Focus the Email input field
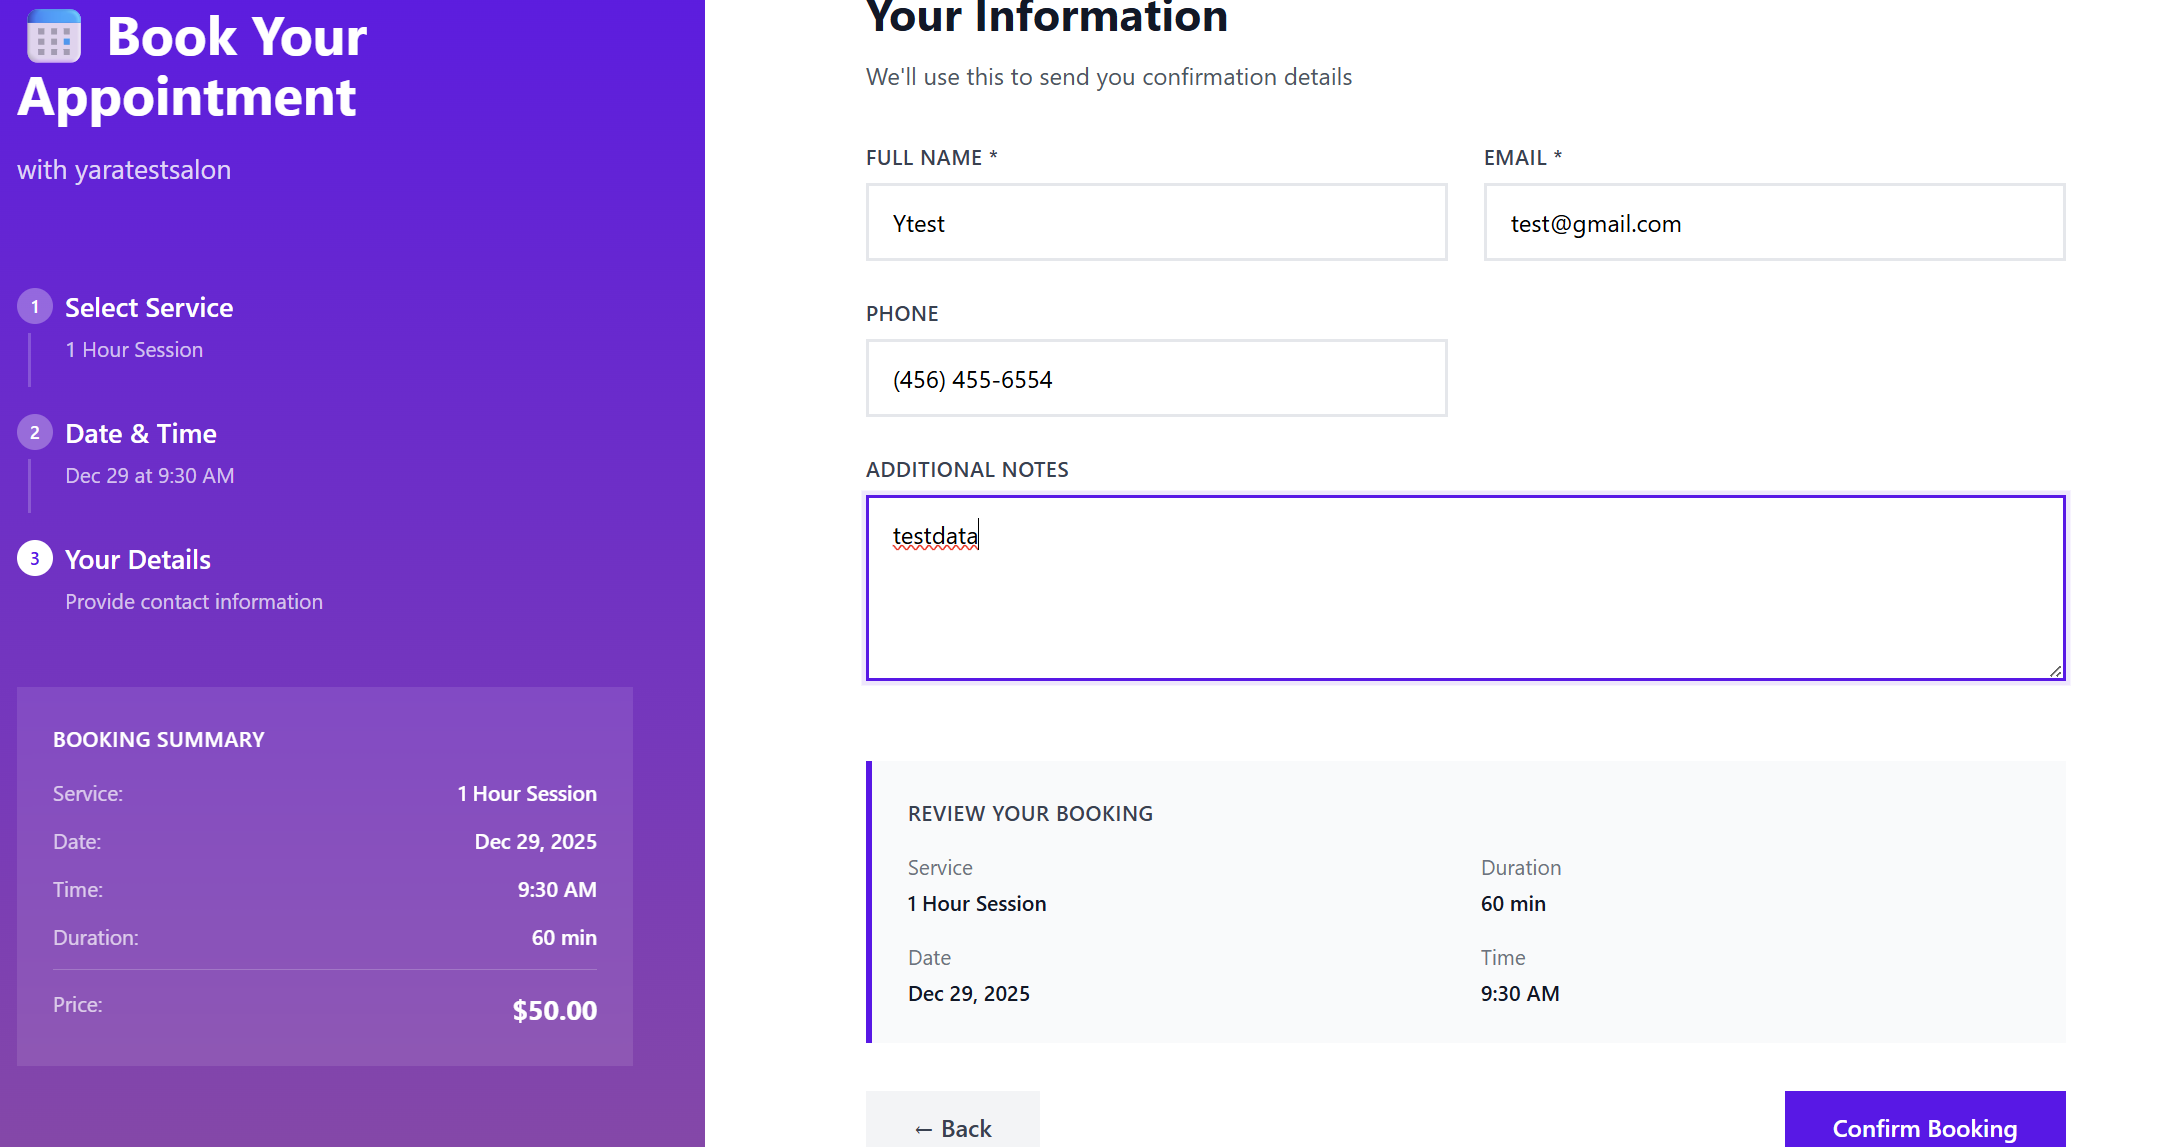The image size is (2183, 1147). 1773,223
